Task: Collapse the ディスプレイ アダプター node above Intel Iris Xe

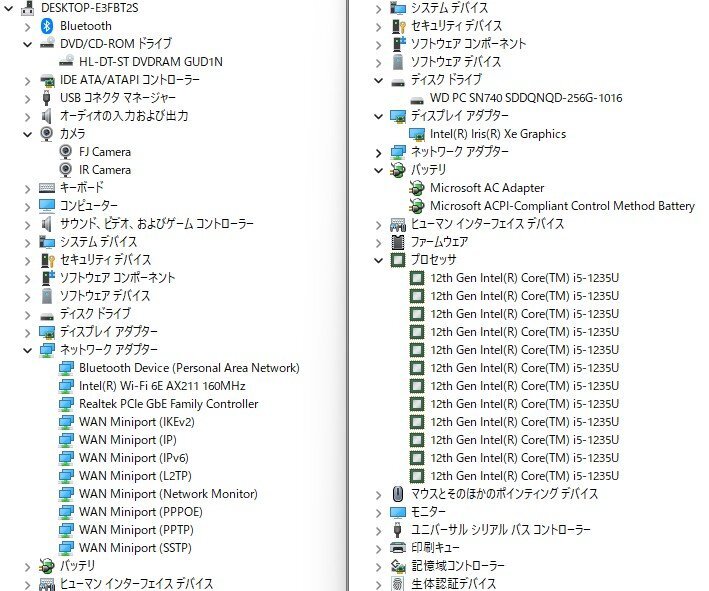Action: coord(378,117)
